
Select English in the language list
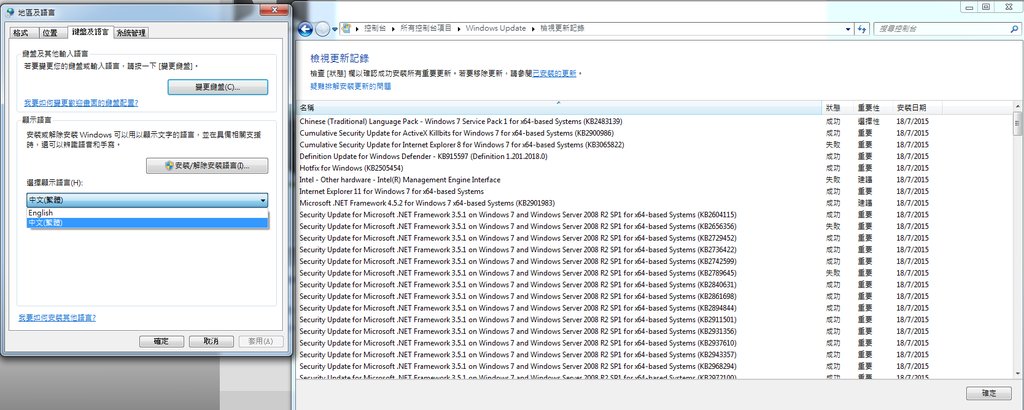click(x=148, y=213)
